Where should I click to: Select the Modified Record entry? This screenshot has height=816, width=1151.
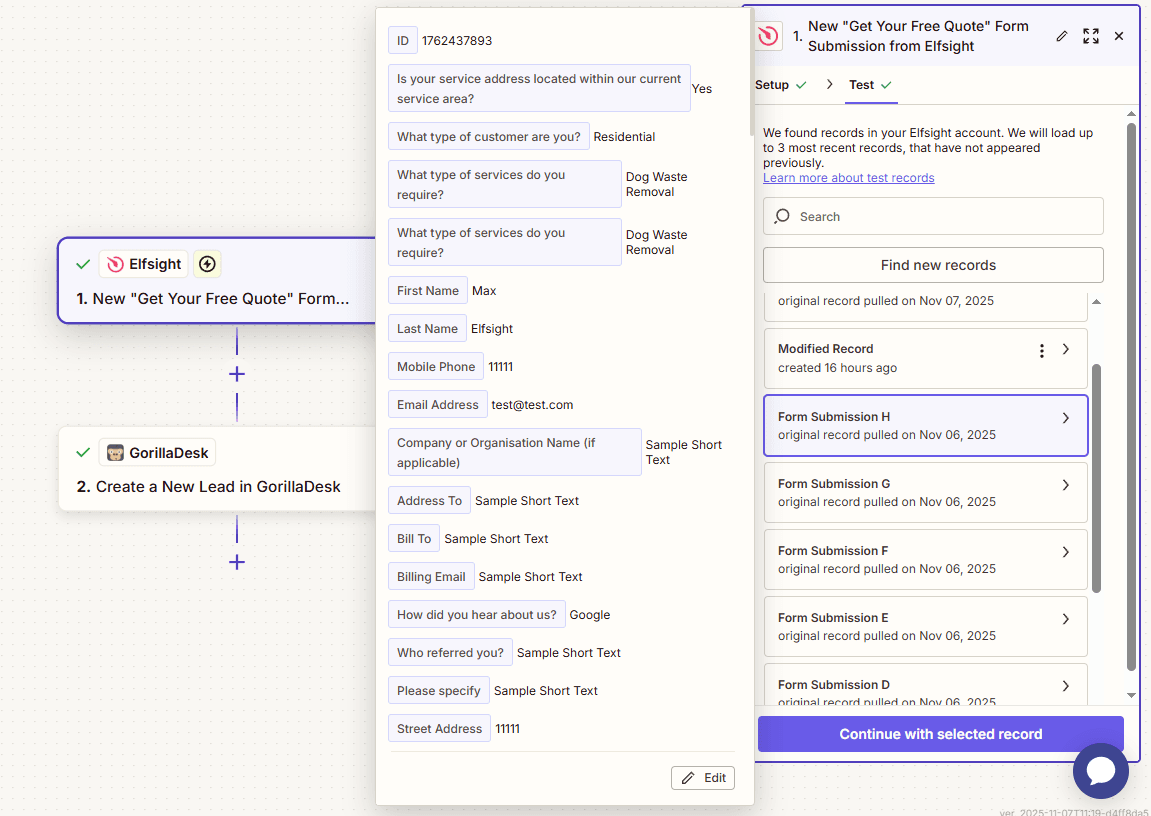tap(926, 358)
